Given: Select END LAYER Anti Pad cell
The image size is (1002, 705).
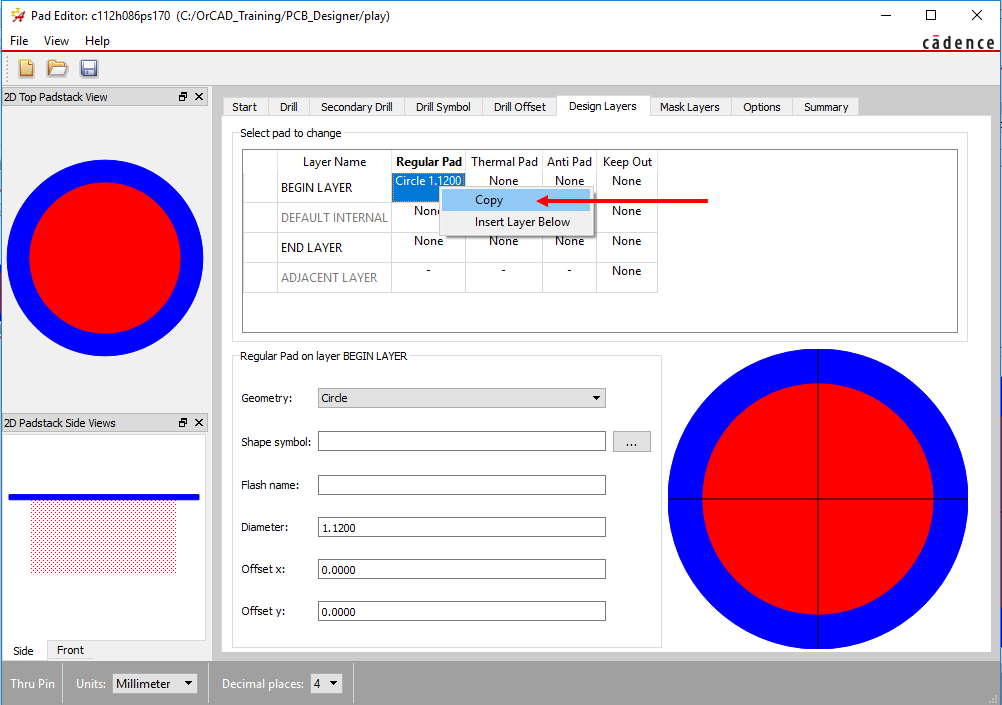Looking at the screenshot, I should coord(569,247).
